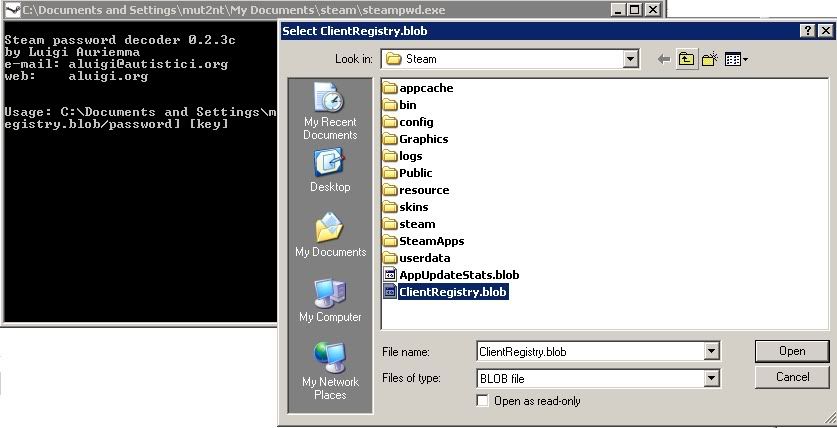Select the resource folder
Viewport: 837px width, 428px height.
click(x=416, y=191)
